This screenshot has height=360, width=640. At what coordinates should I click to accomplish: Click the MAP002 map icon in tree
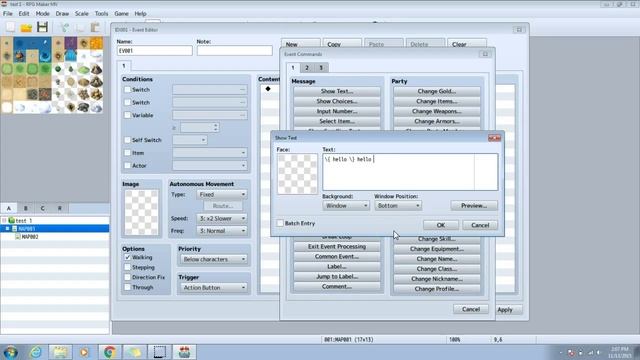[x=18, y=237]
